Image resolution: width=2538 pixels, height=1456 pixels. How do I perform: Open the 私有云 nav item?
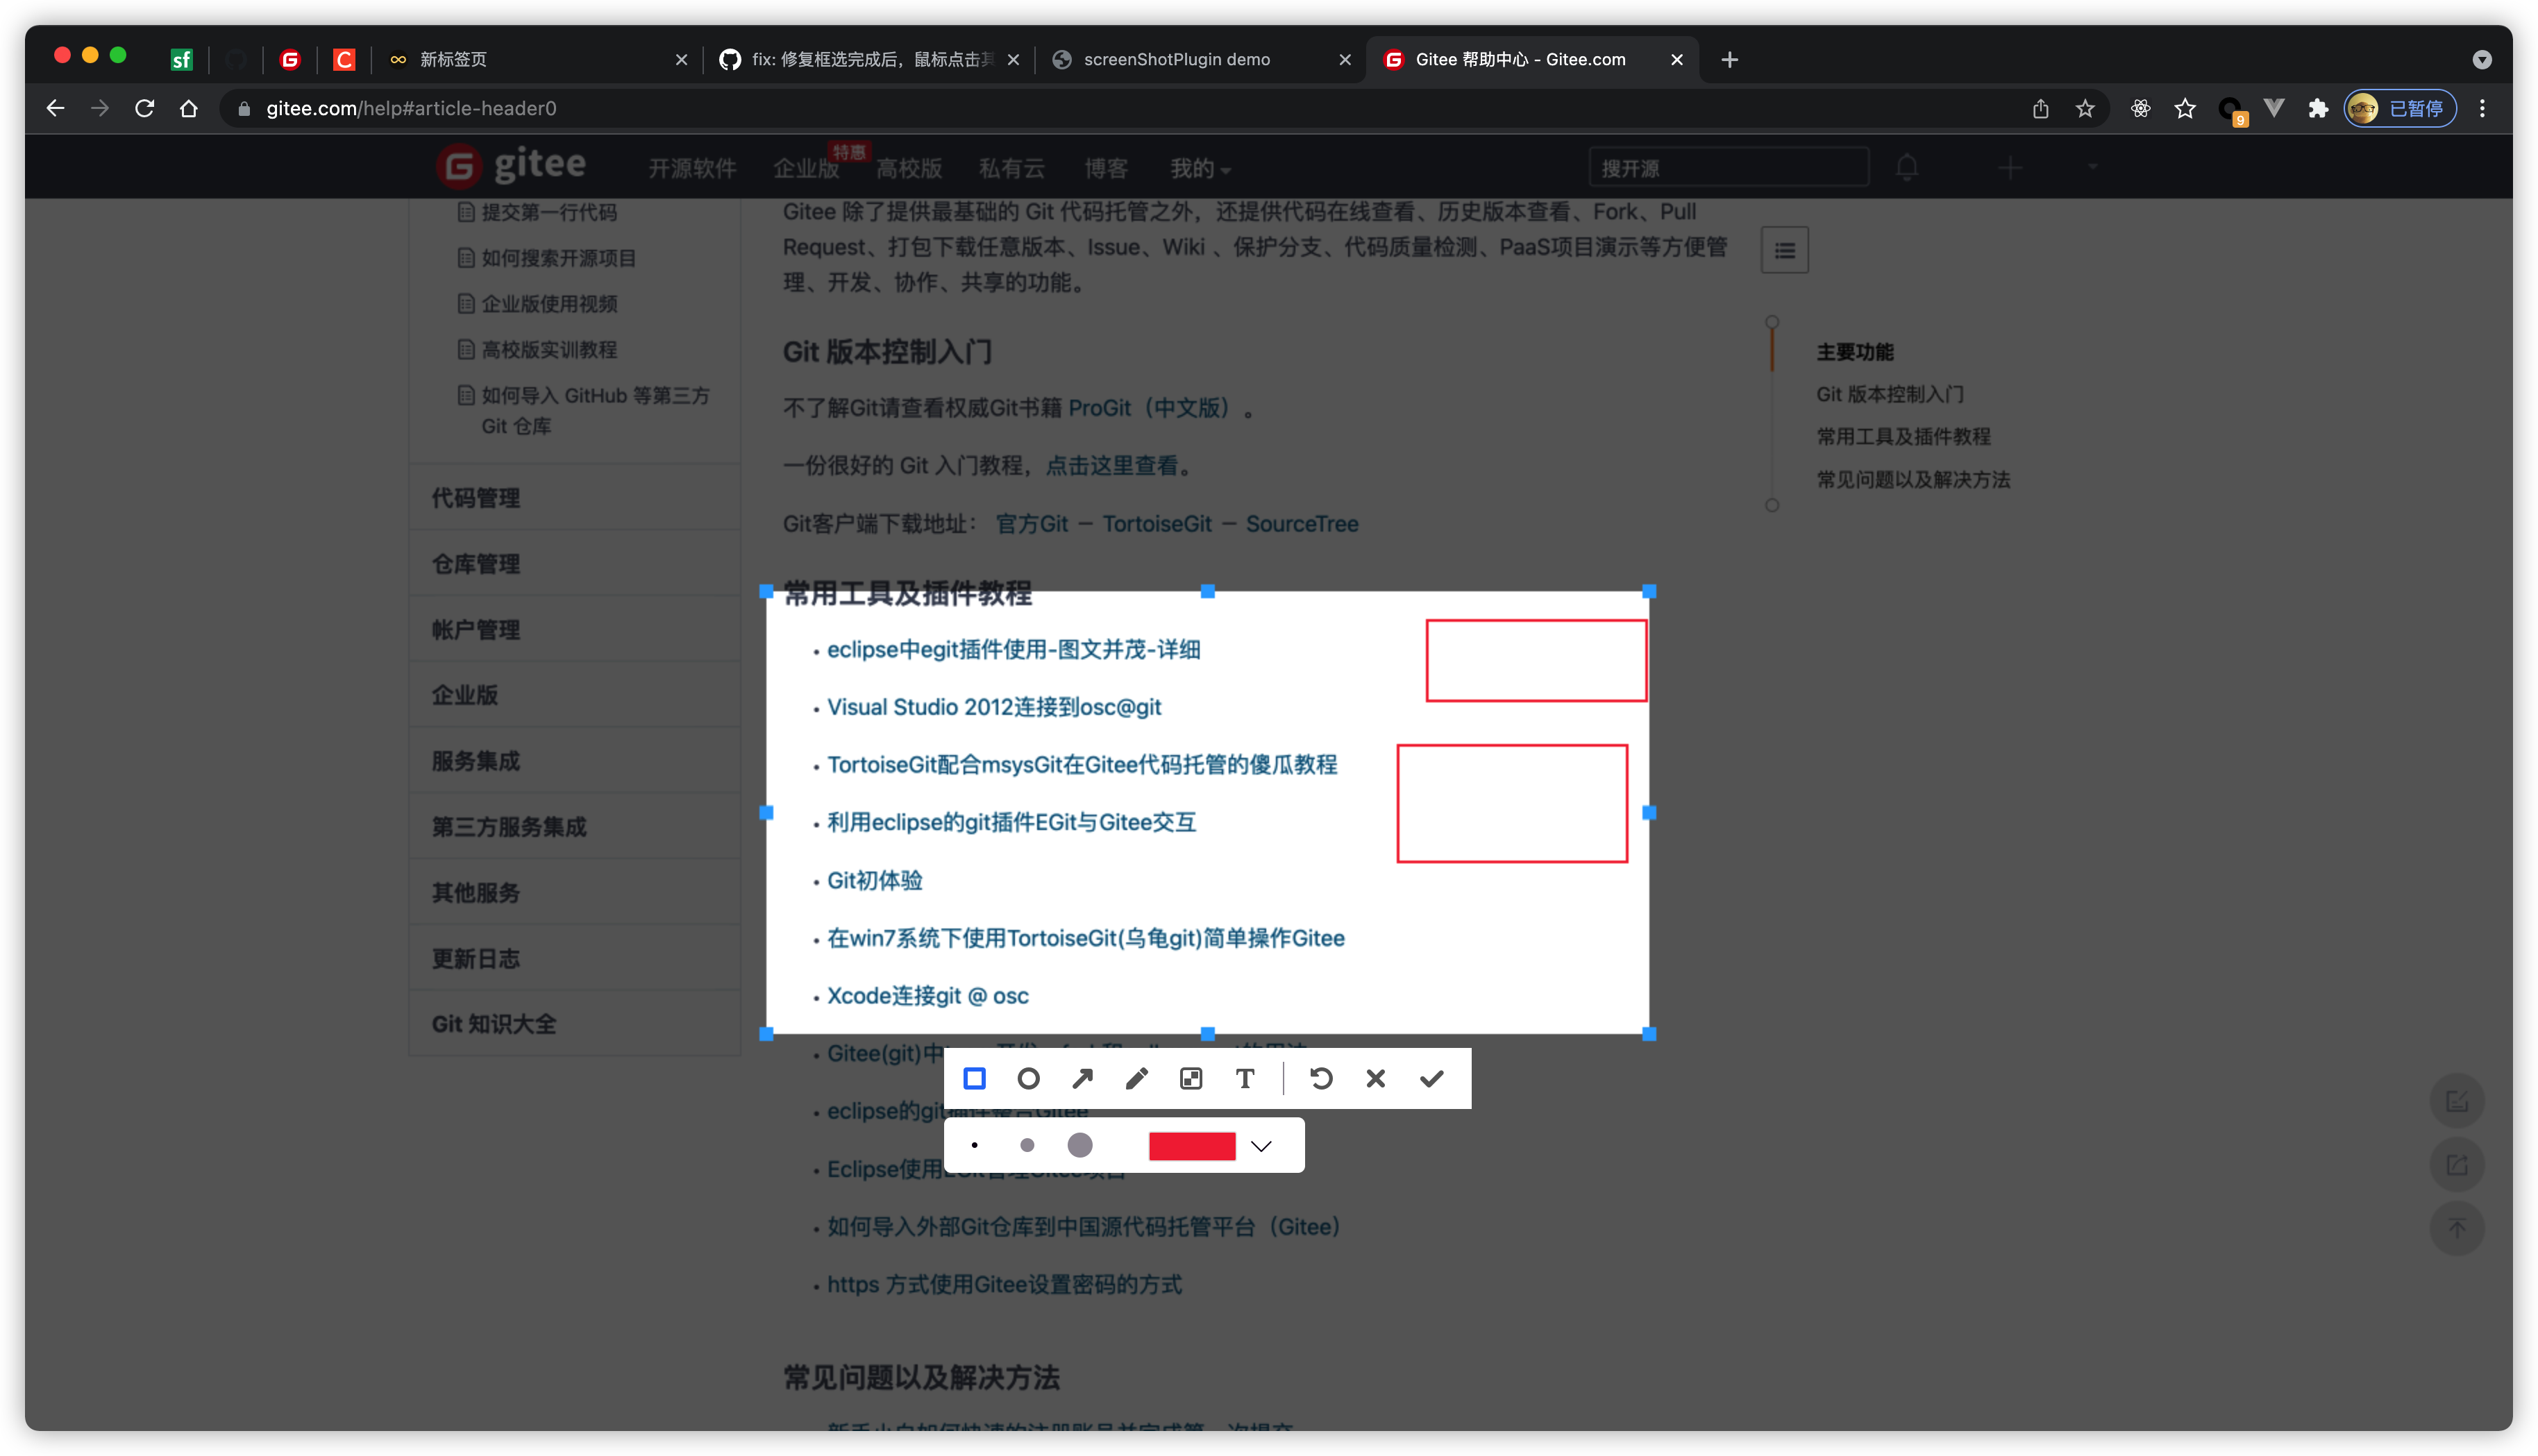(x=1012, y=168)
